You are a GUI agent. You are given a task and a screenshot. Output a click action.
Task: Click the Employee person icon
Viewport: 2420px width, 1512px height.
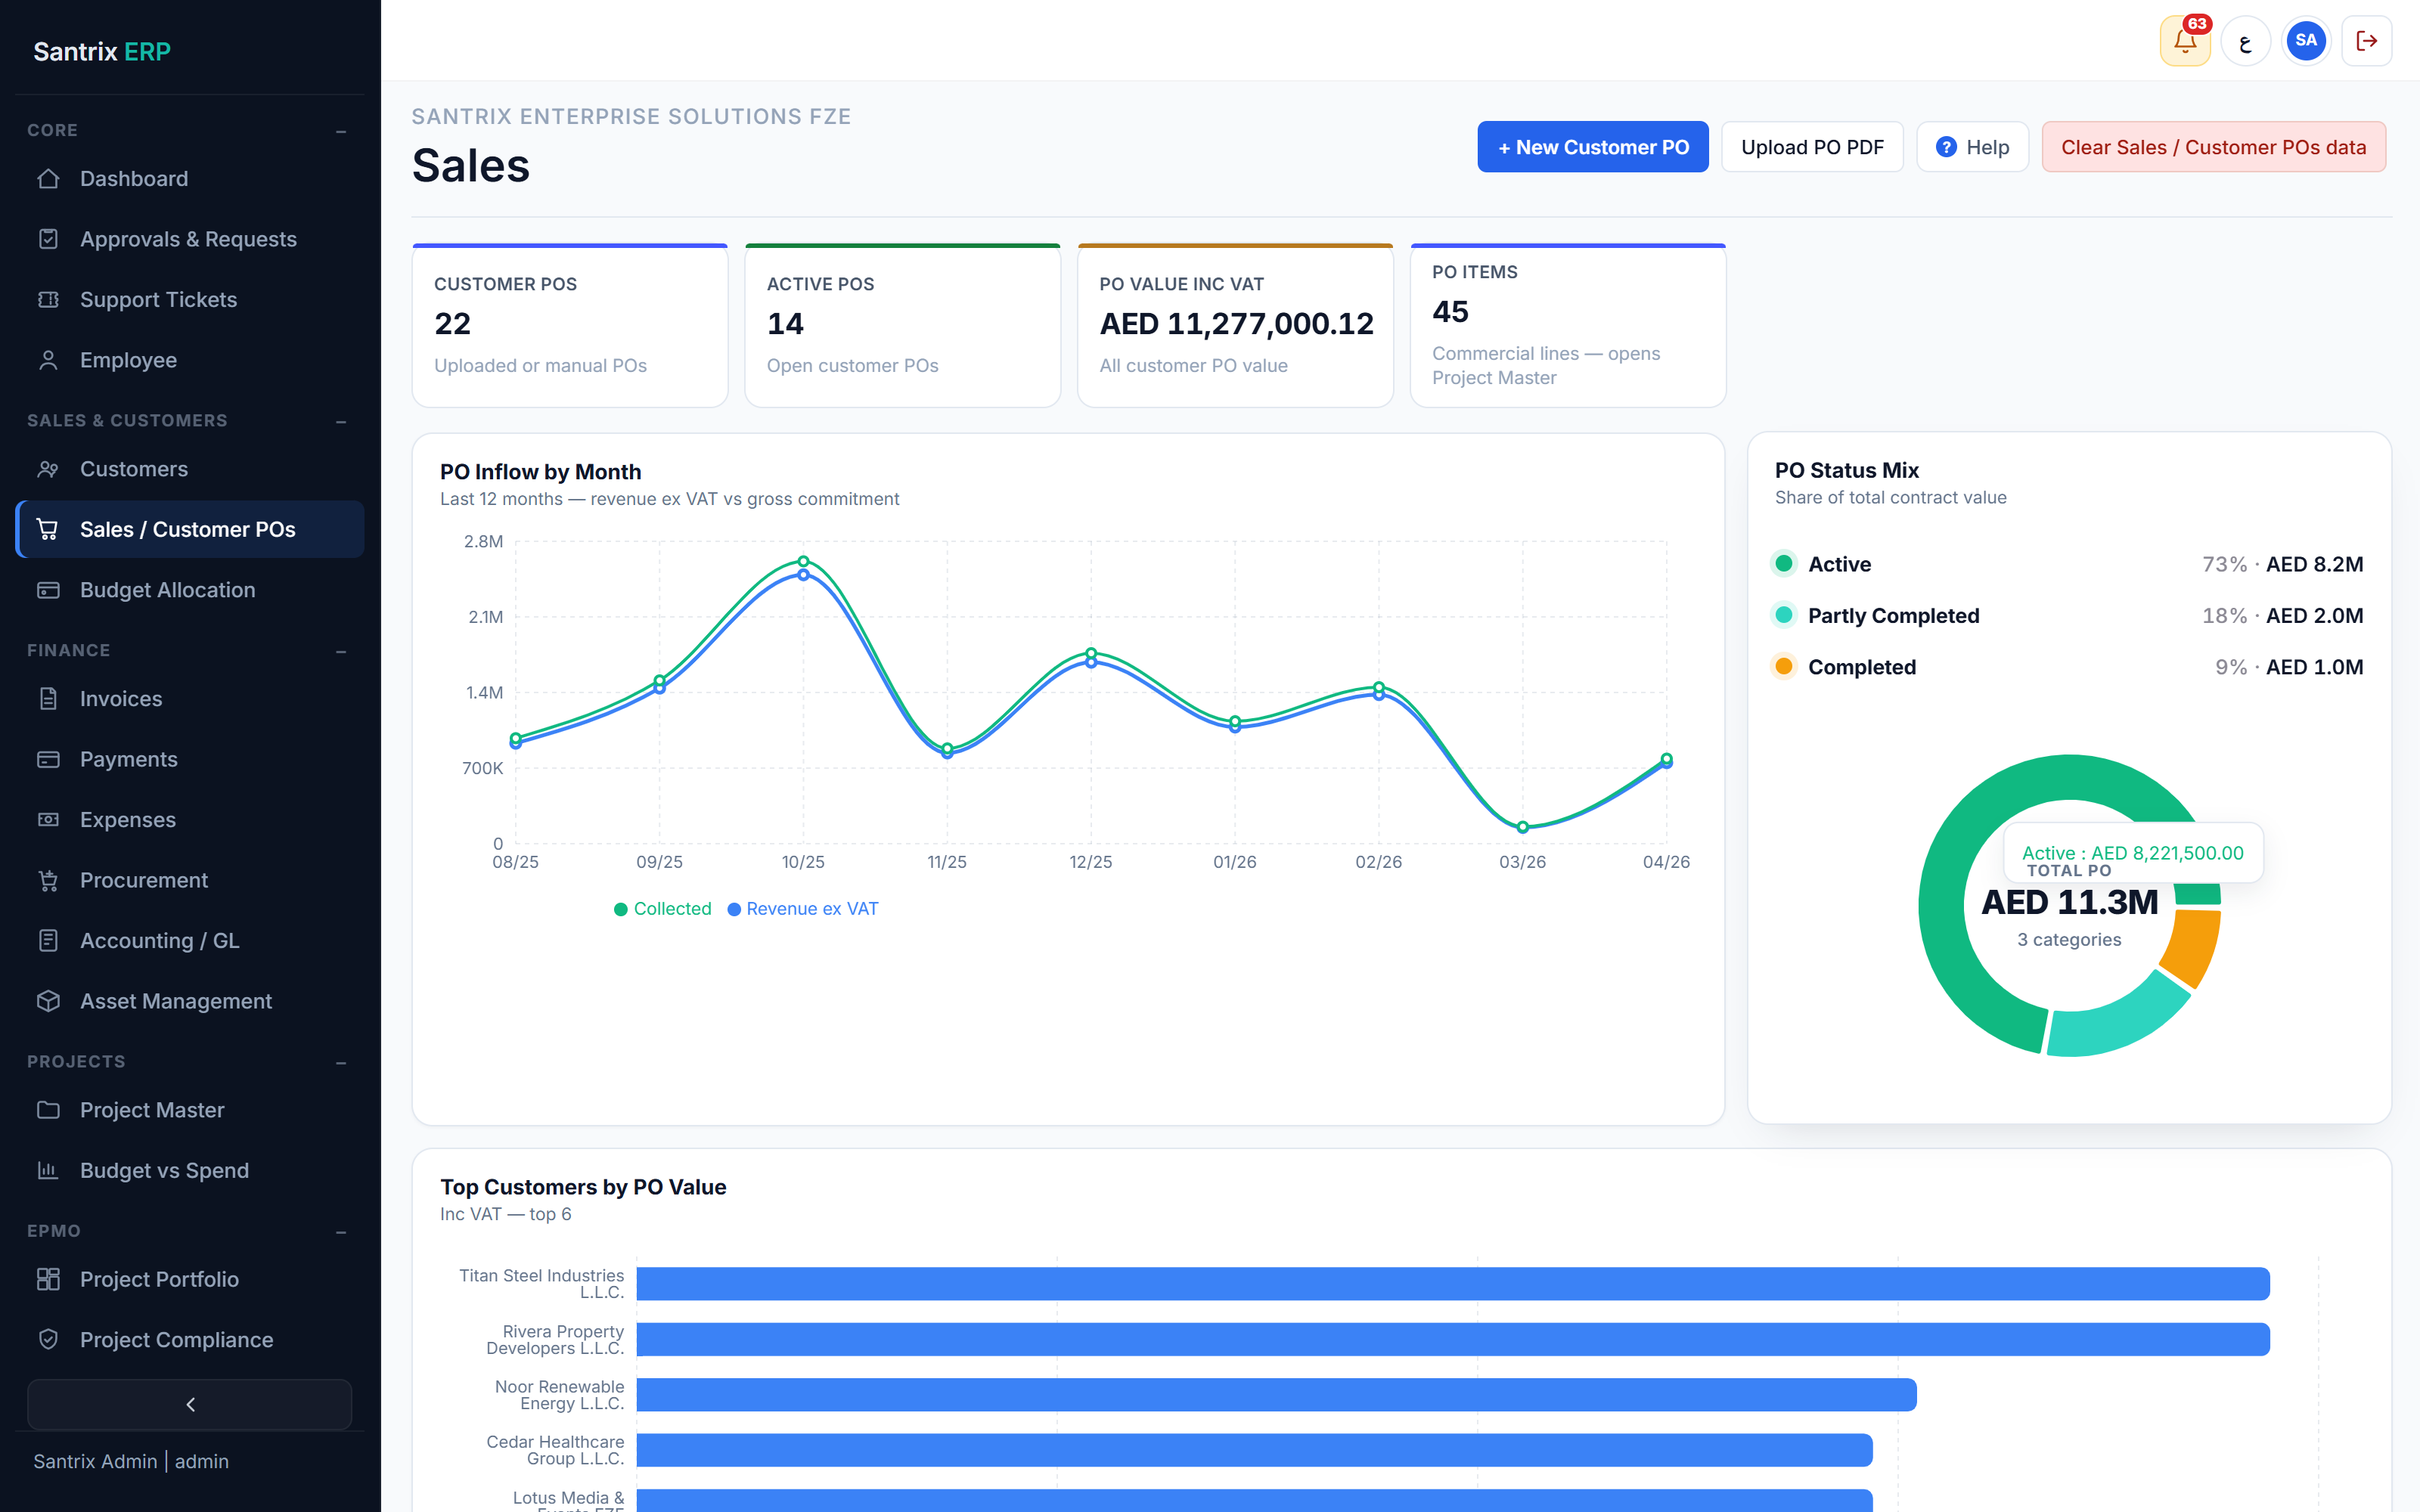point(48,360)
